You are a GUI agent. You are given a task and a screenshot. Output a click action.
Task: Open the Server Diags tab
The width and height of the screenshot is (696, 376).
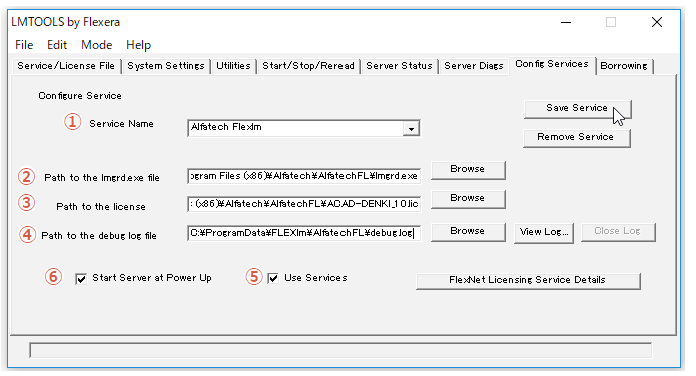click(474, 66)
